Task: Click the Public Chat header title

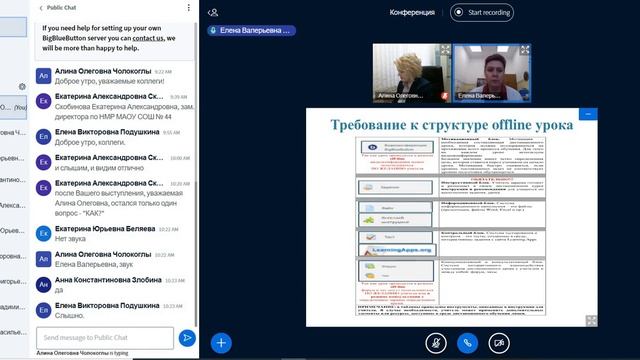Action: click(61, 8)
